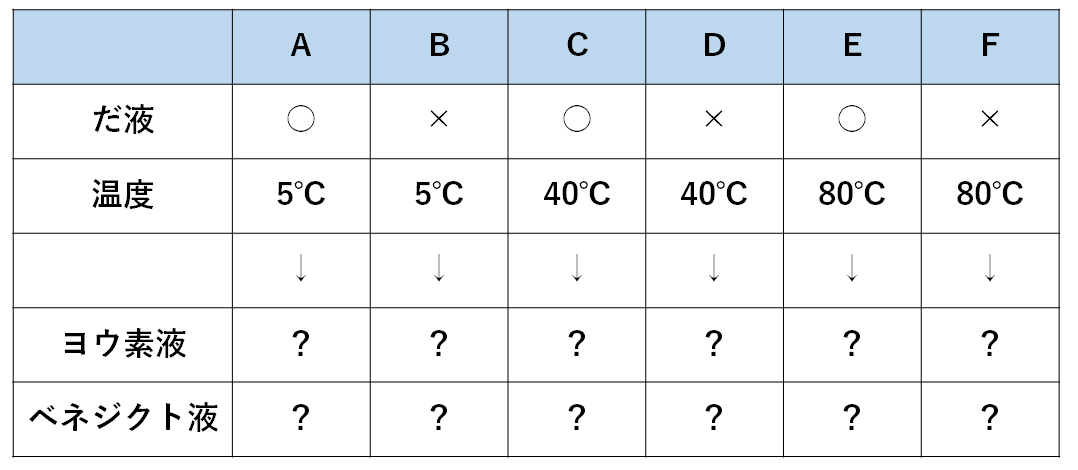Click the cross mark under column F
Image resolution: width=1078 pixels, height=470 pixels.
989,119
